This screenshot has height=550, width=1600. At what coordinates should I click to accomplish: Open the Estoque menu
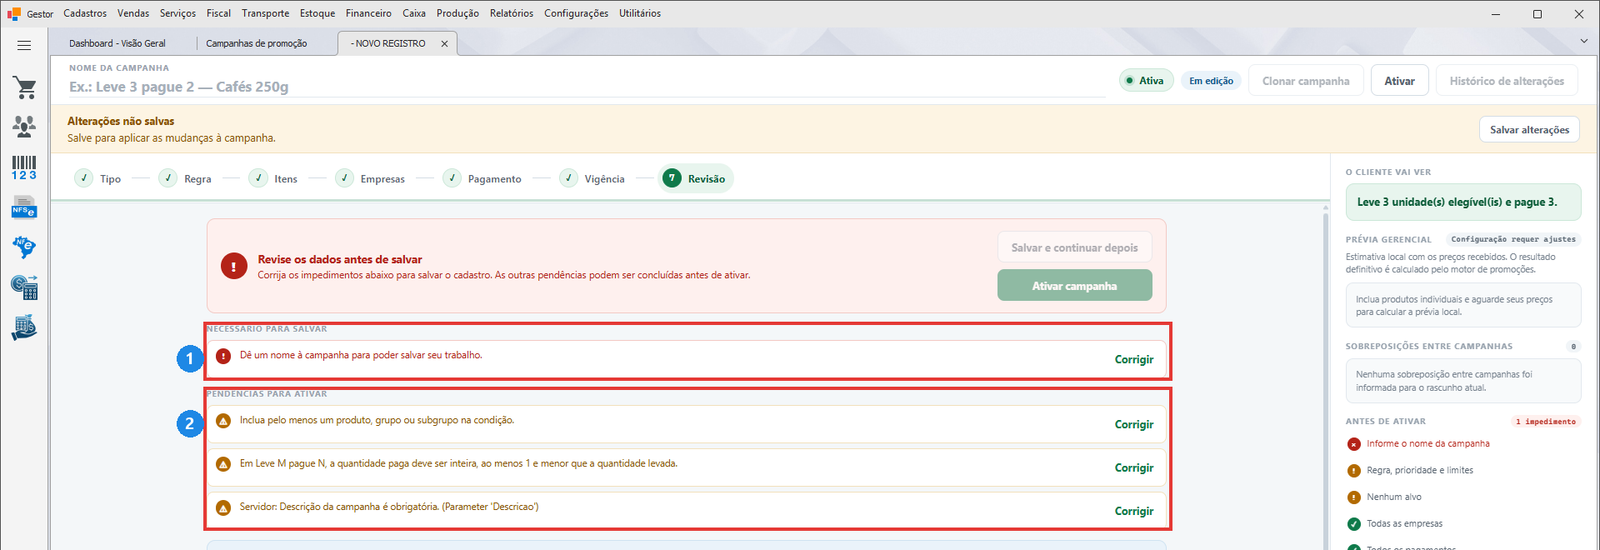click(x=318, y=14)
